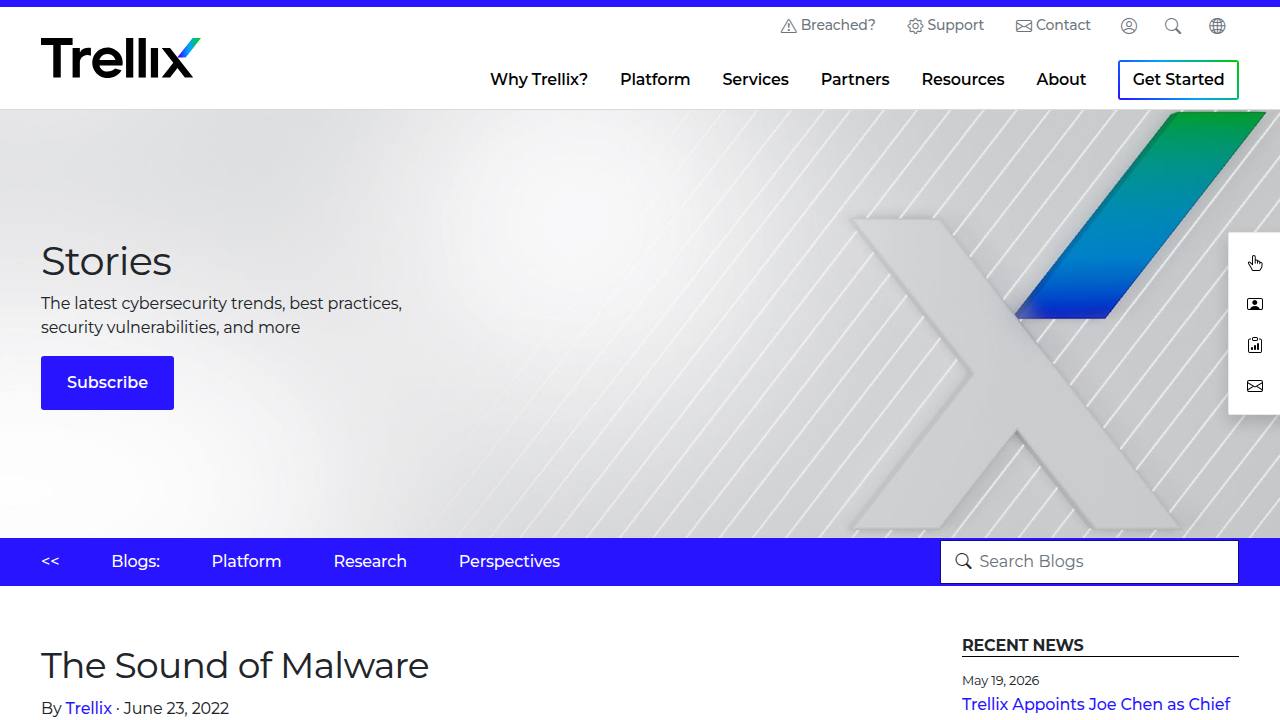Open the user account icon
Screen dimensions: 1280x720
click(1129, 26)
